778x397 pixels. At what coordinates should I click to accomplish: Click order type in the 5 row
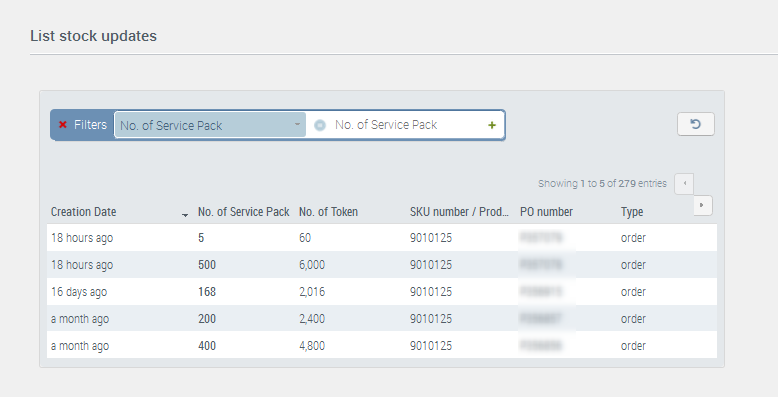click(x=633, y=238)
